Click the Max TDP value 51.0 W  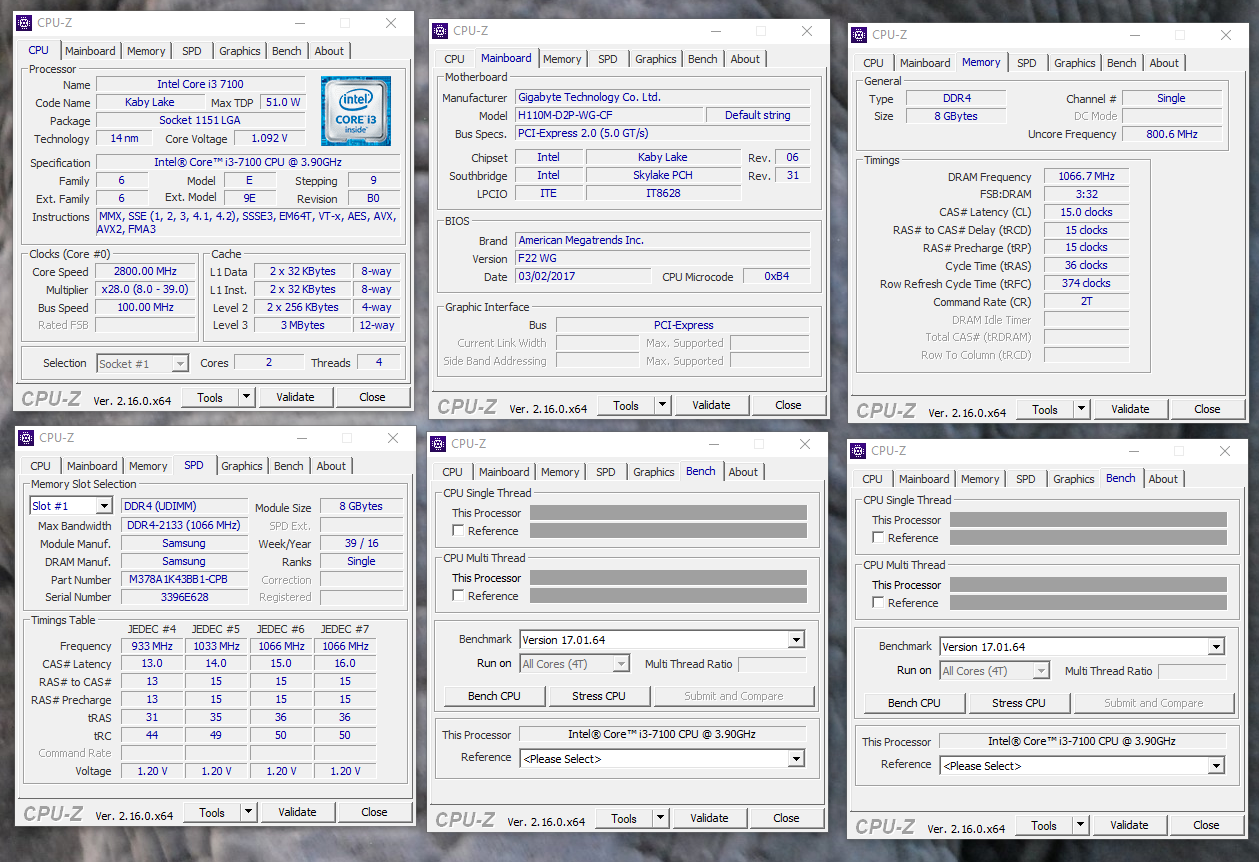(282, 102)
